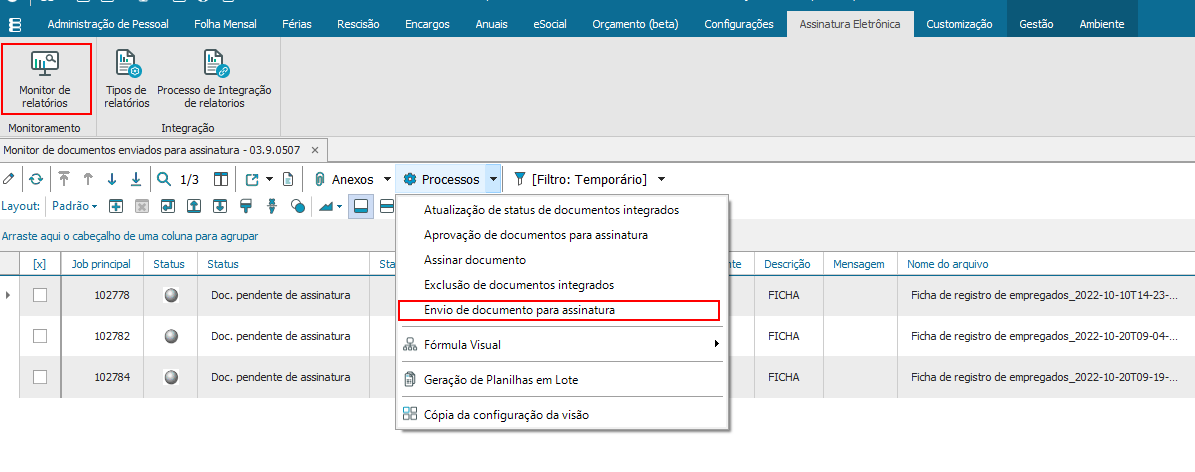Viewport: 1195px width, 472px height.
Task: Click the export arrow icon
Action: 252,179
